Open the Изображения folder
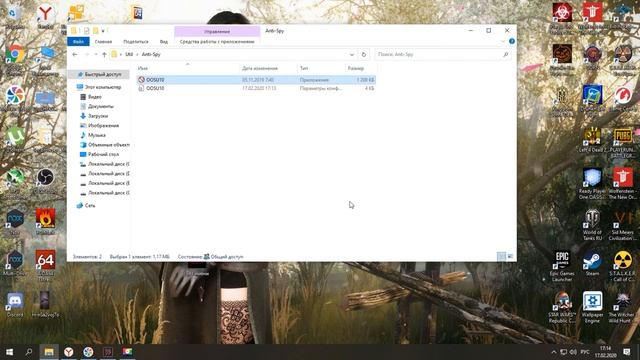640x360 pixels. tap(100, 125)
